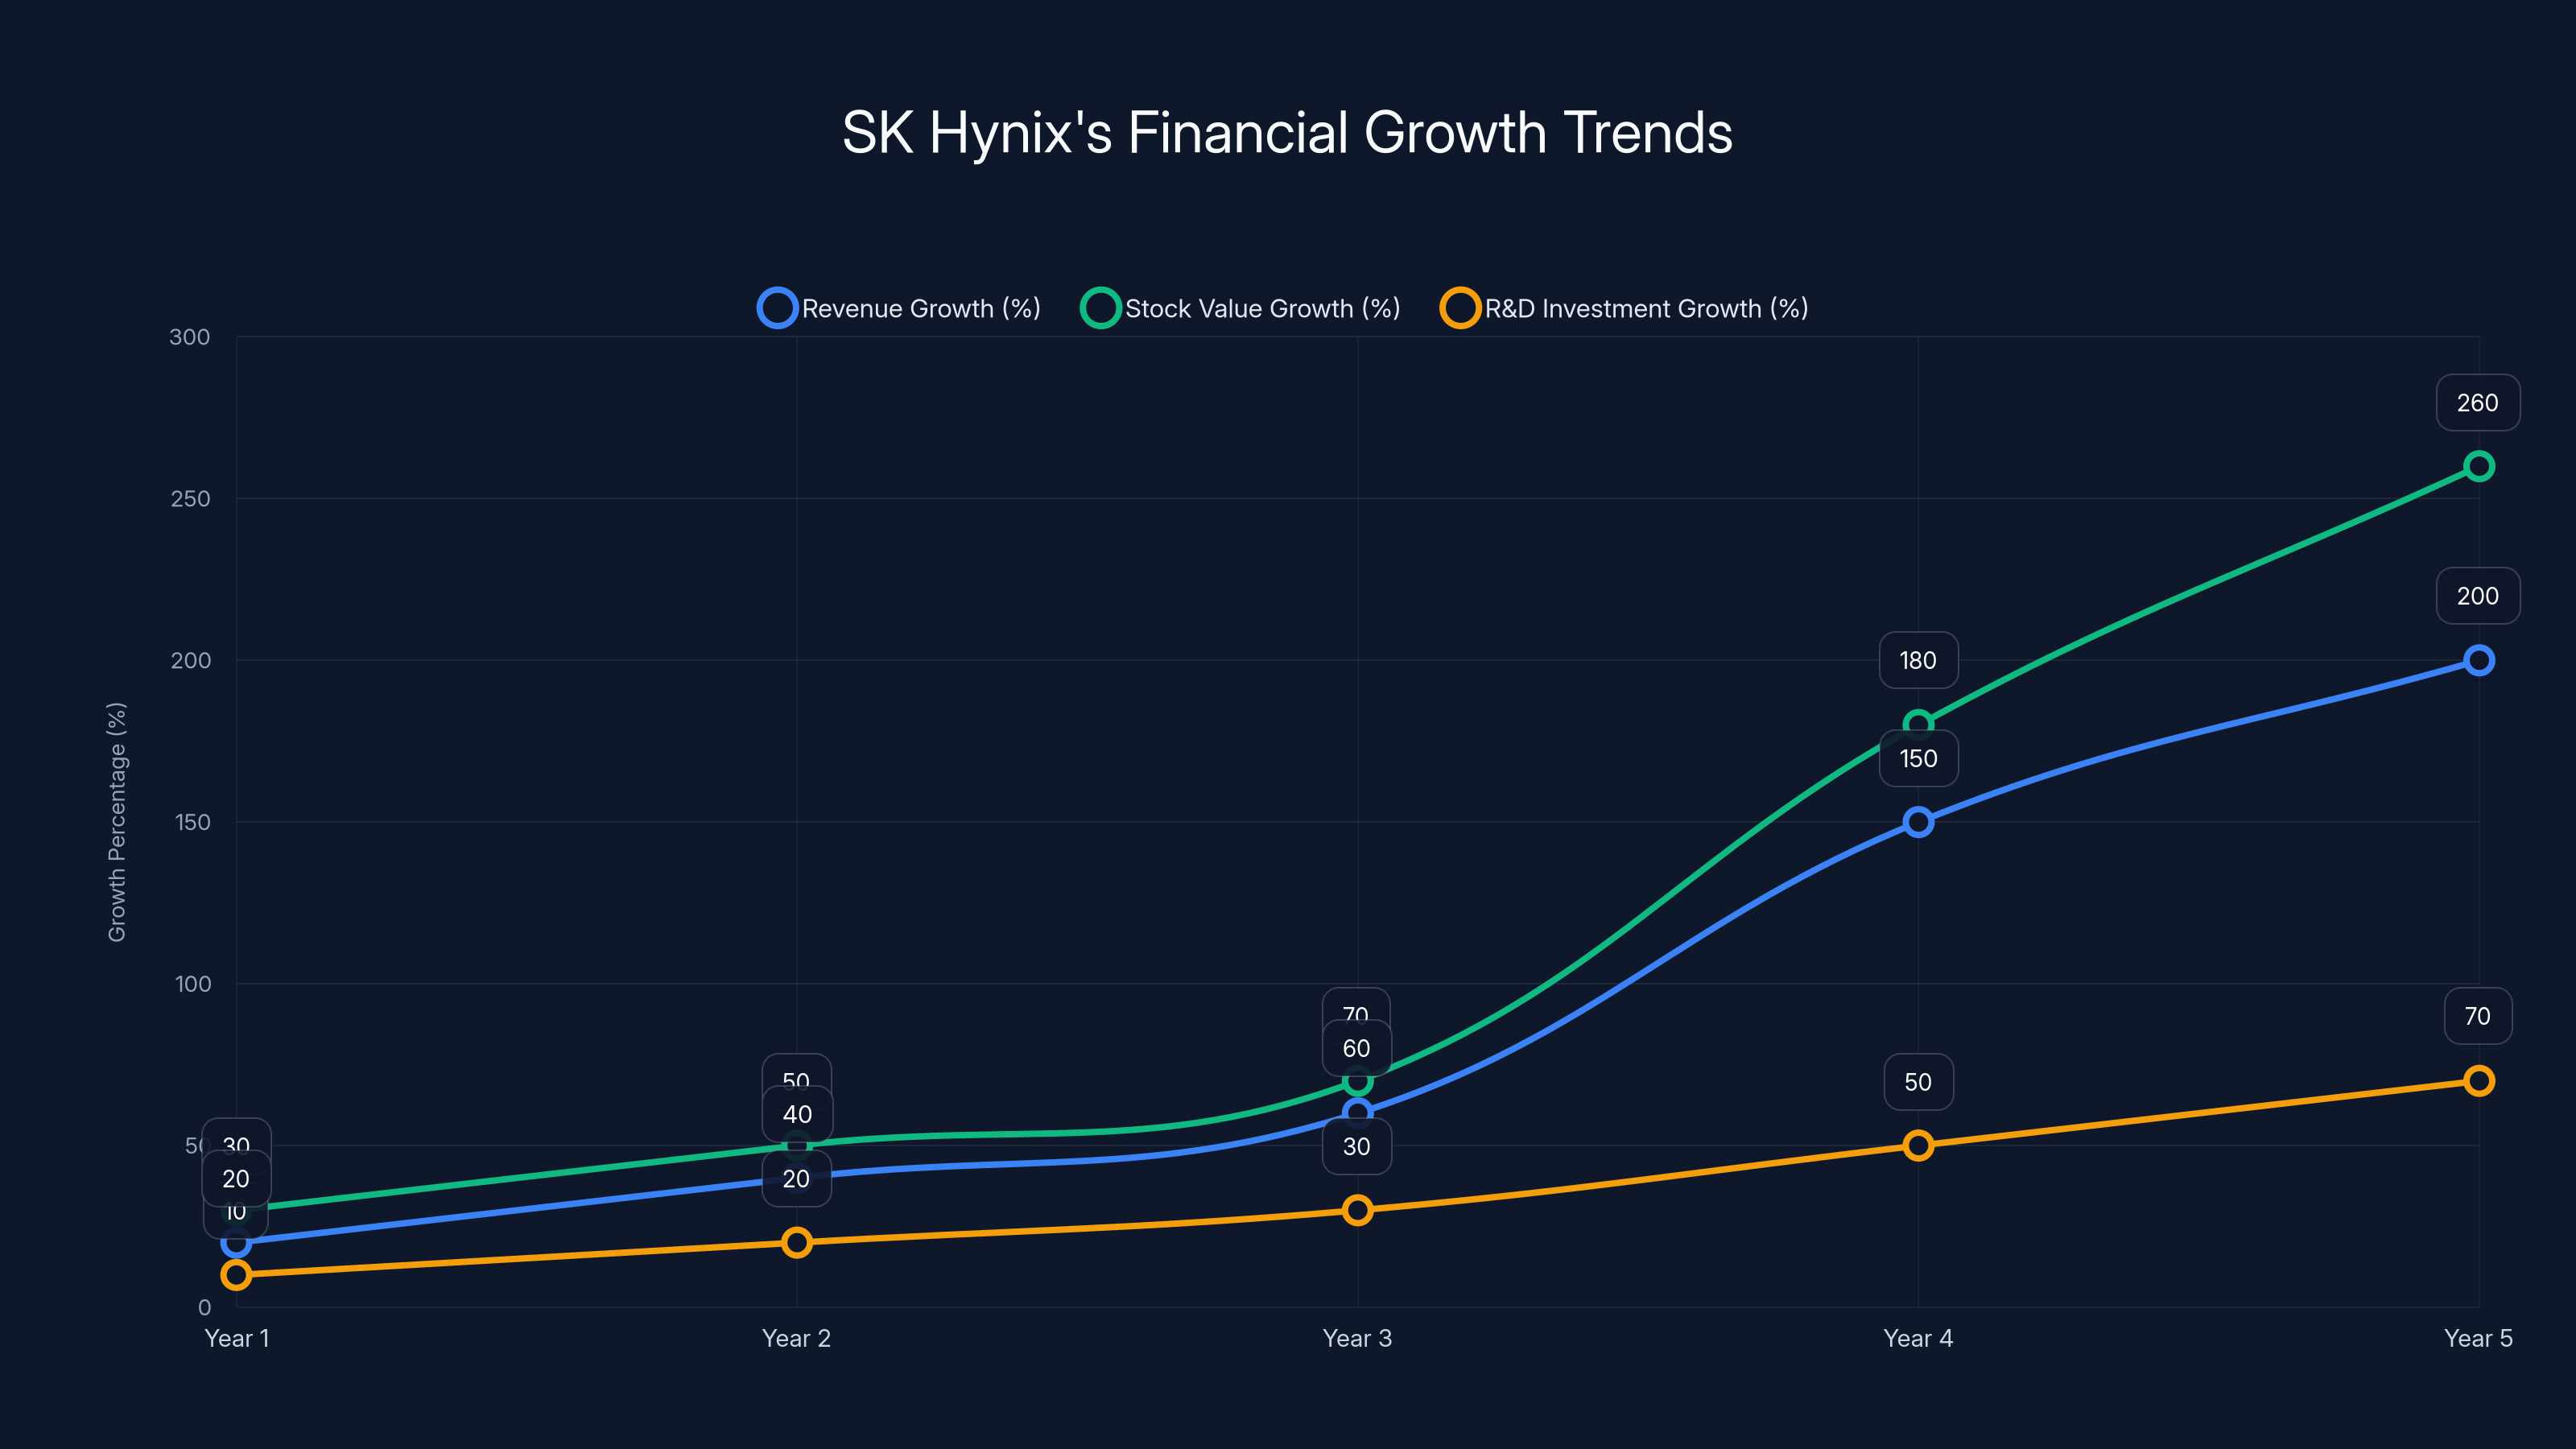This screenshot has width=2576, height=1449.
Task: Click the Revenue Year 4 point marker
Action: click(x=1918, y=822)
